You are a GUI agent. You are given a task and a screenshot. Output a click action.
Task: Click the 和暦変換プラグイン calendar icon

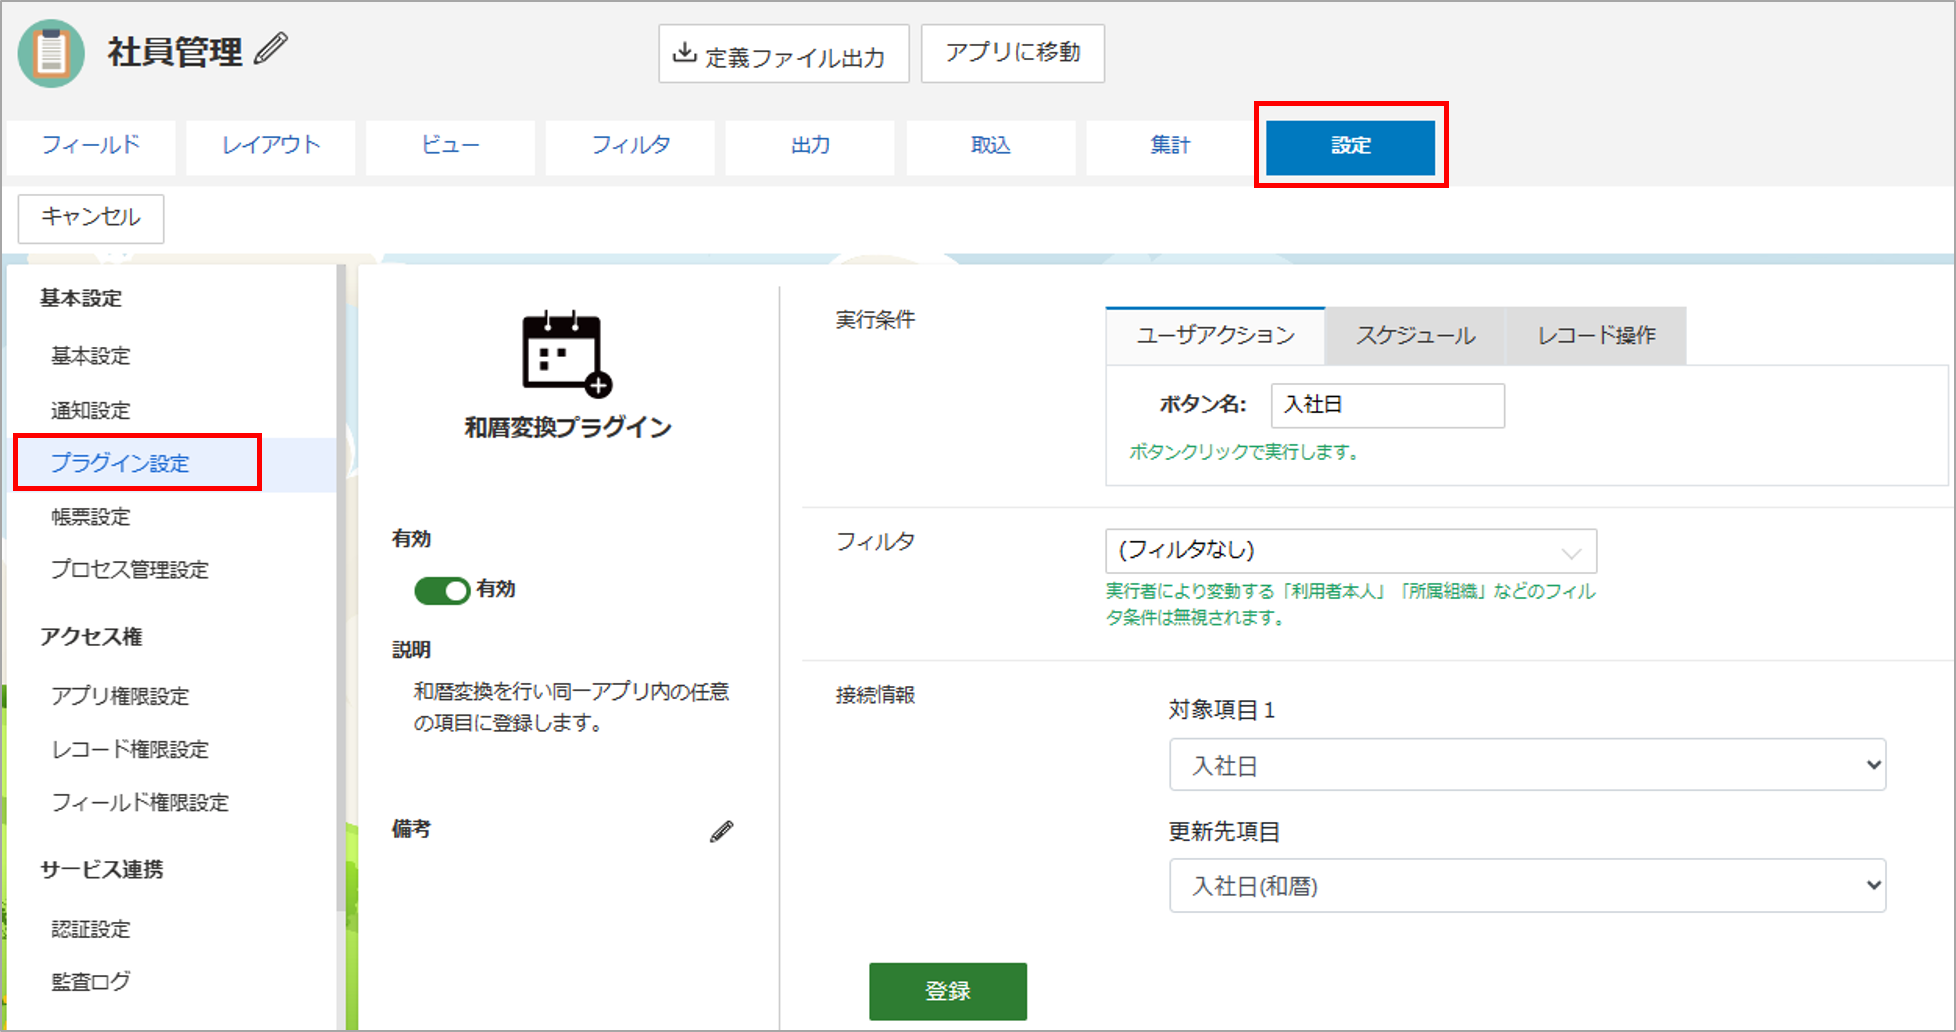(567, 354)
